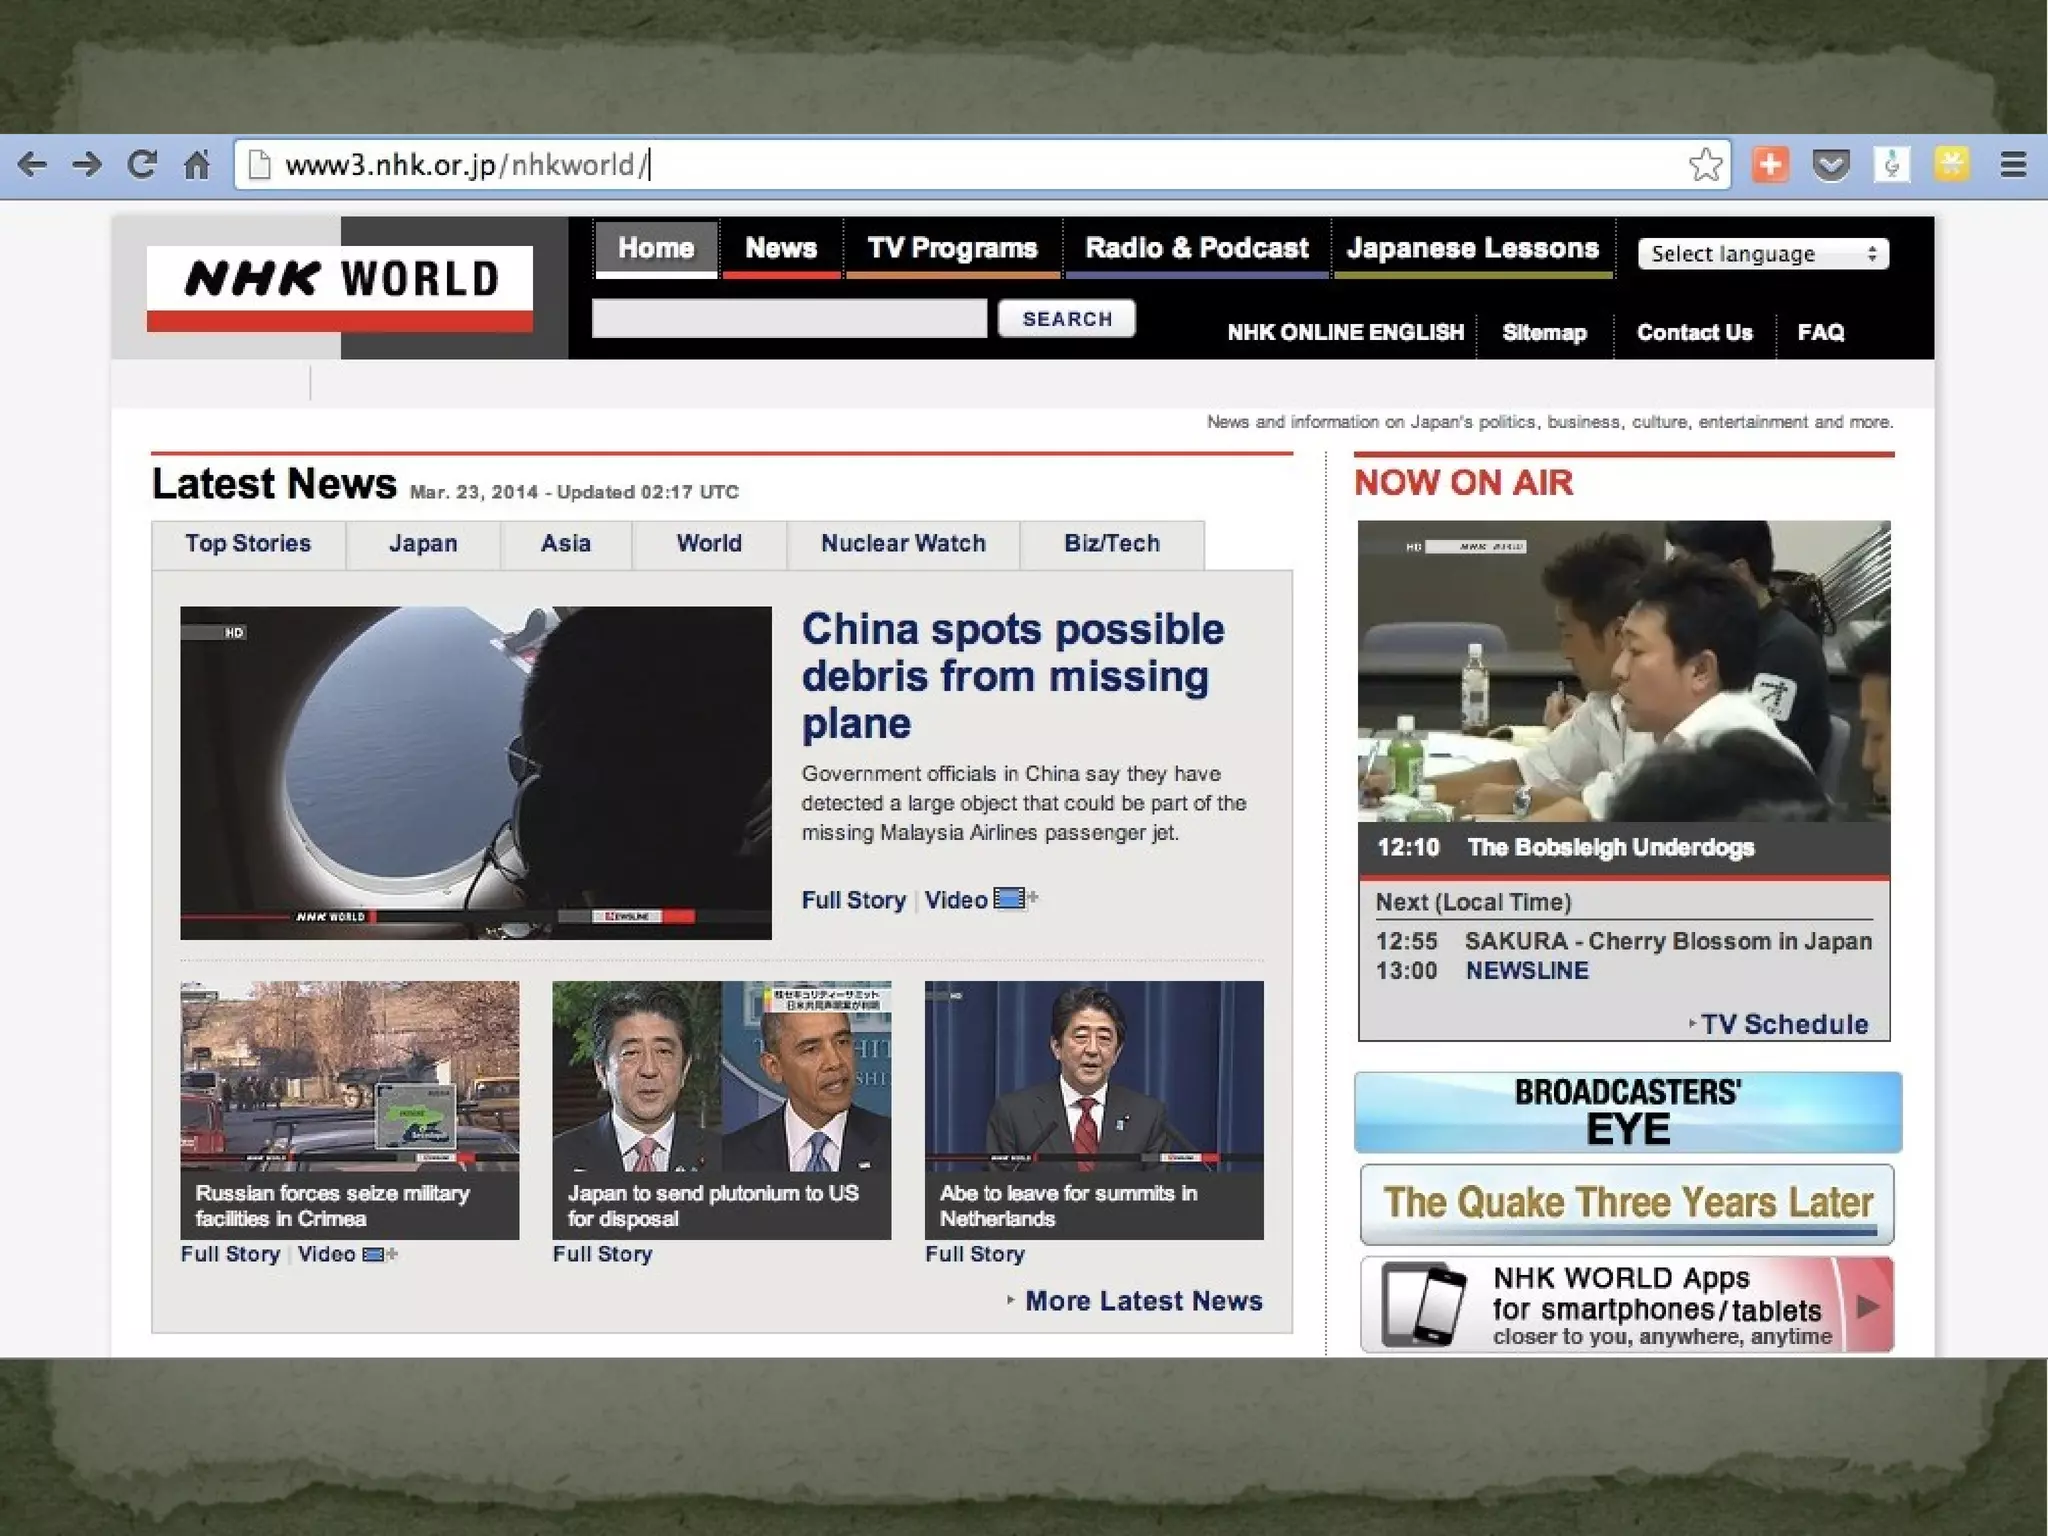Click the browser home icon
Viewport: 2048px width, 1536px height.
tap(197, 165)
